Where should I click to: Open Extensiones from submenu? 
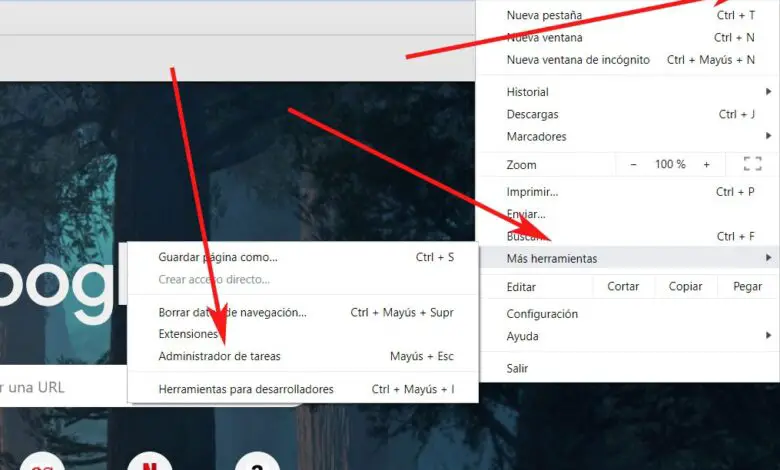[x=303, y=334]
